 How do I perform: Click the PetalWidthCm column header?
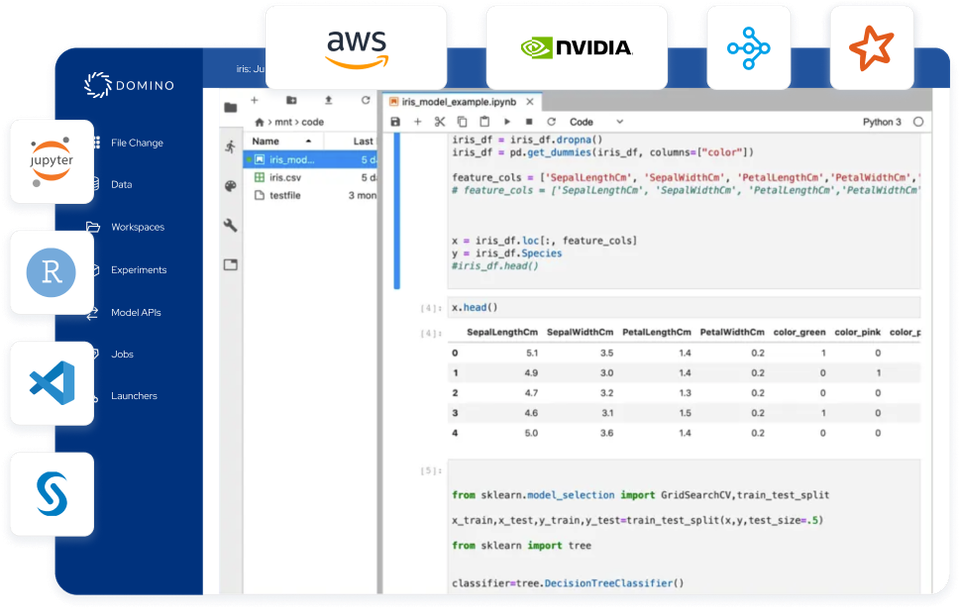[732, 332]
